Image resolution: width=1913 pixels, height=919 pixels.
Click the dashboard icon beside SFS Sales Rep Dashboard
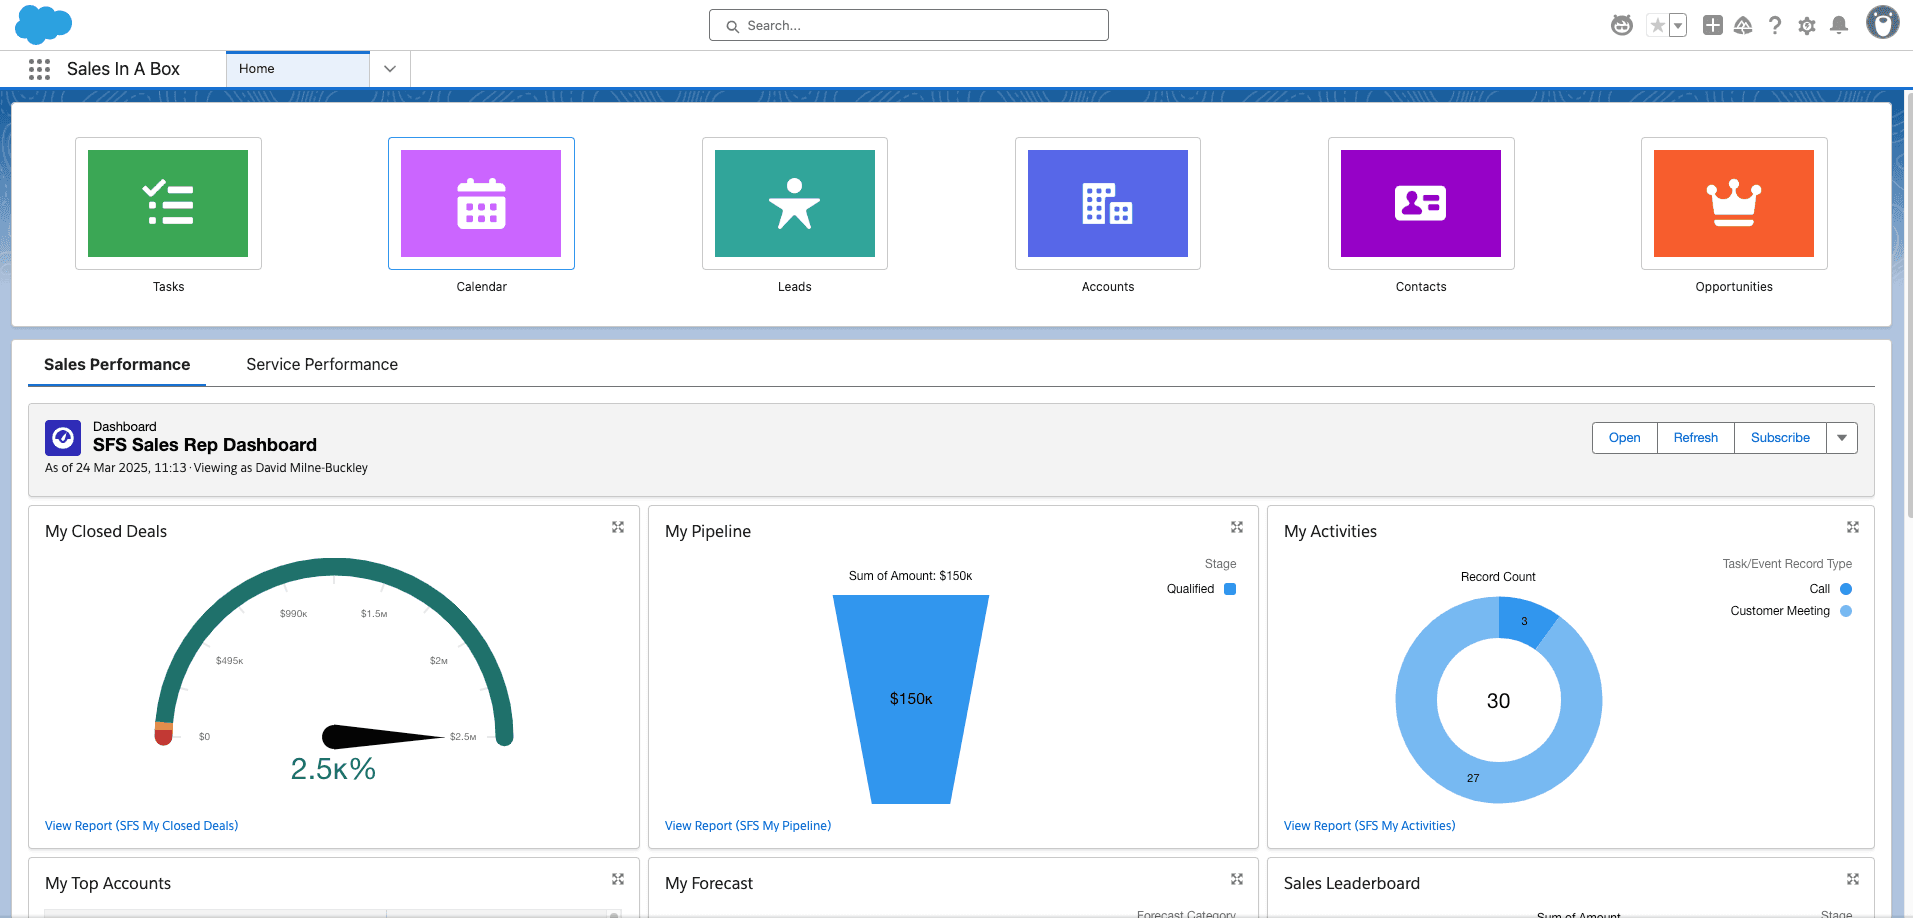click(63, 438)
